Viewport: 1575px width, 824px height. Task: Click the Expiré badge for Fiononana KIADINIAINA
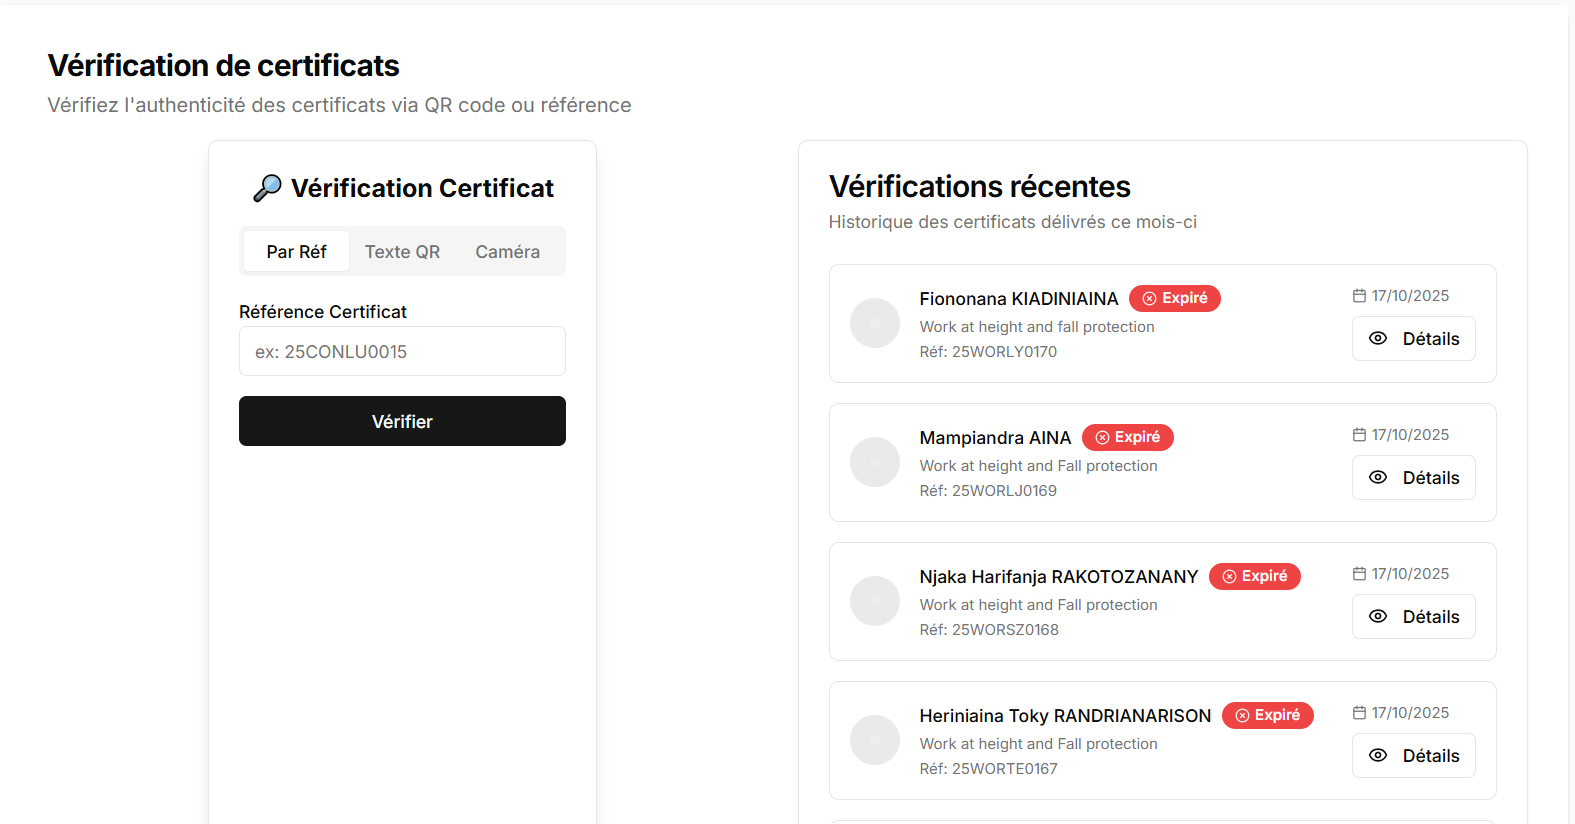(1174, 298)
